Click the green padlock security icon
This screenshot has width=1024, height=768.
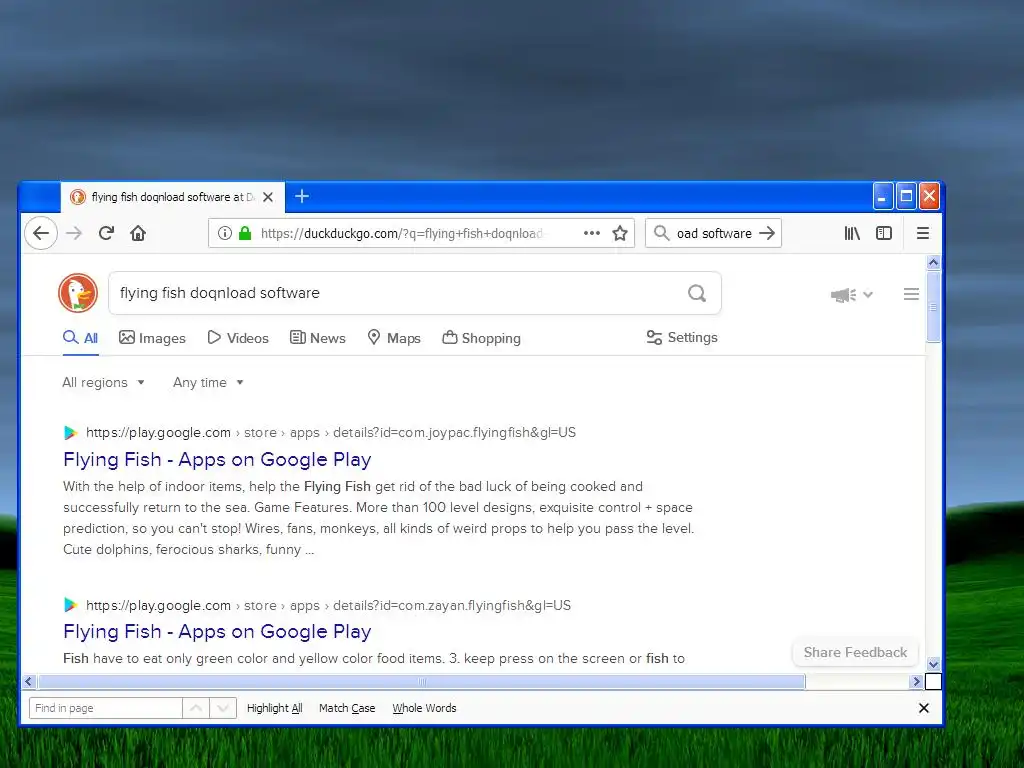[x=245, y=233]
